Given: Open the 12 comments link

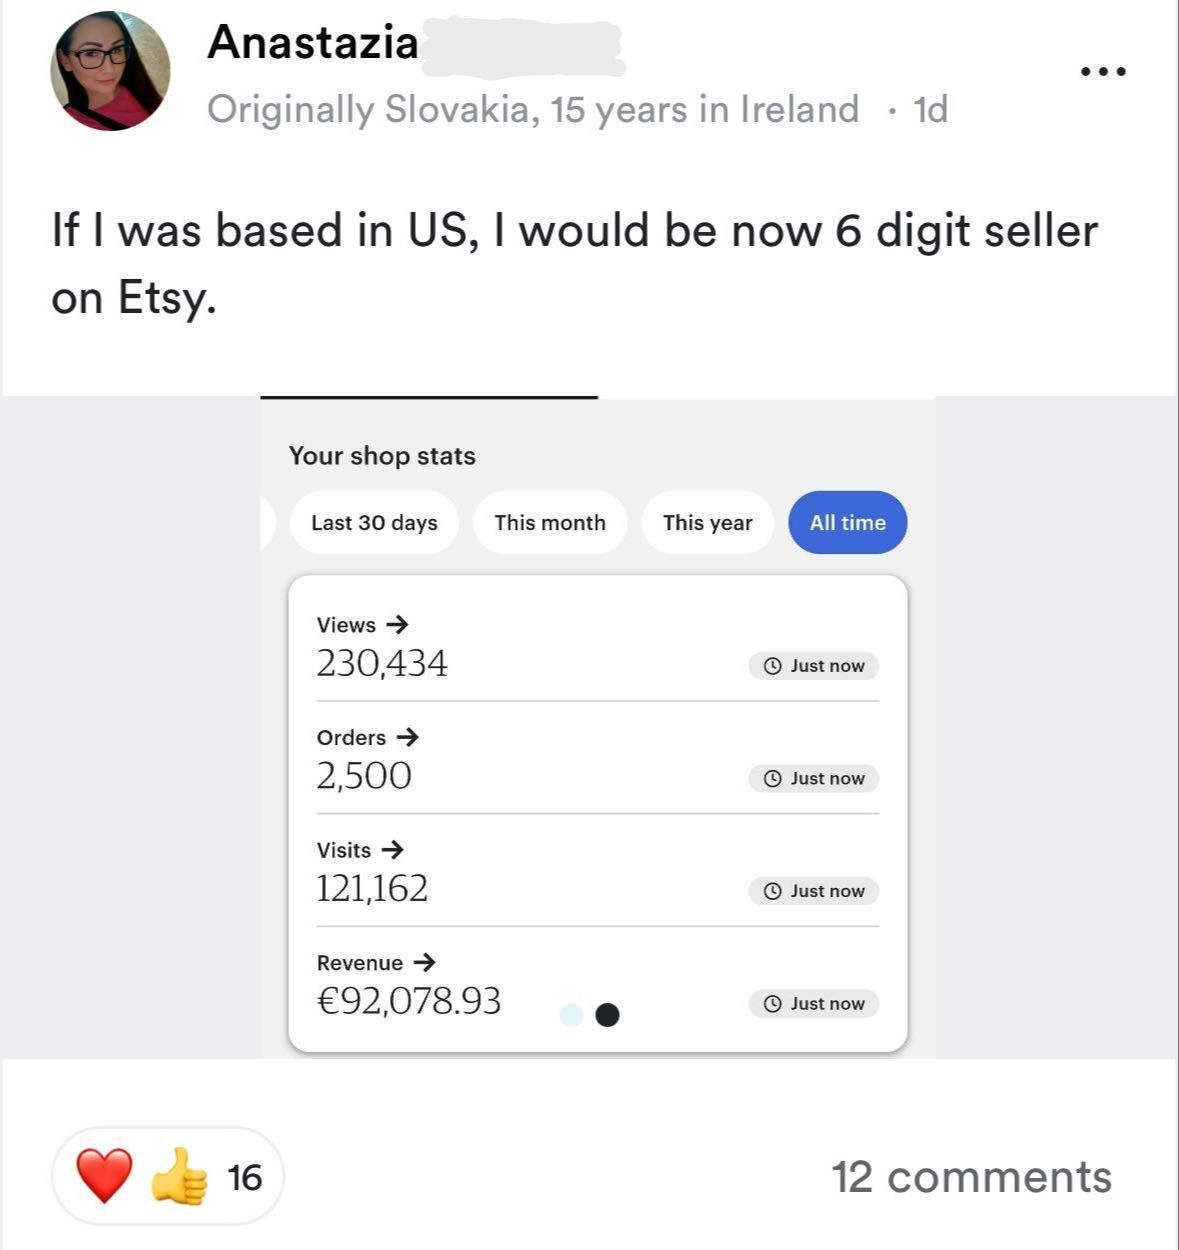Looking at the screenshot, I should click(971, 1177).
